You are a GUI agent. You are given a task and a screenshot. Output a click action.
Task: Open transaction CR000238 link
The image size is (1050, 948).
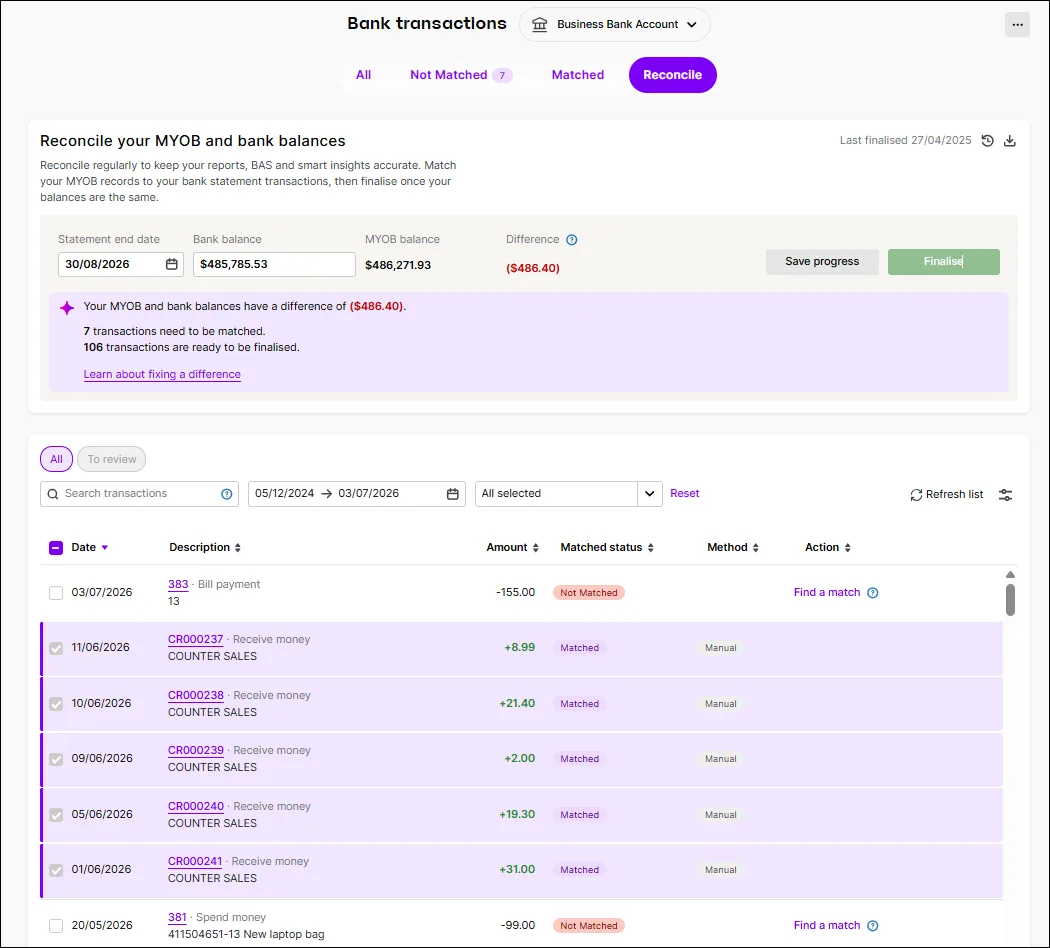pyautogui.click(x=196, y=696)
